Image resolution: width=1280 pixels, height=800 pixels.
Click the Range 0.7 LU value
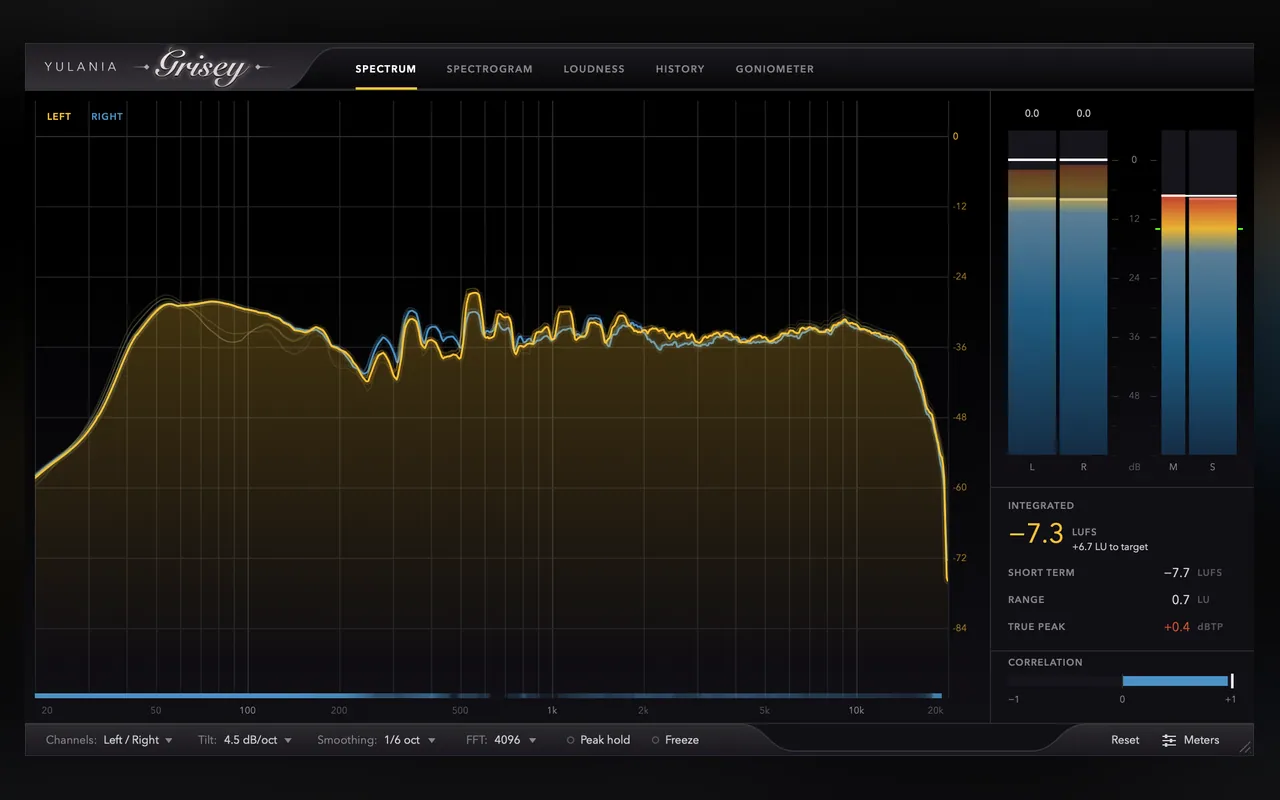tap(1181, 600)
